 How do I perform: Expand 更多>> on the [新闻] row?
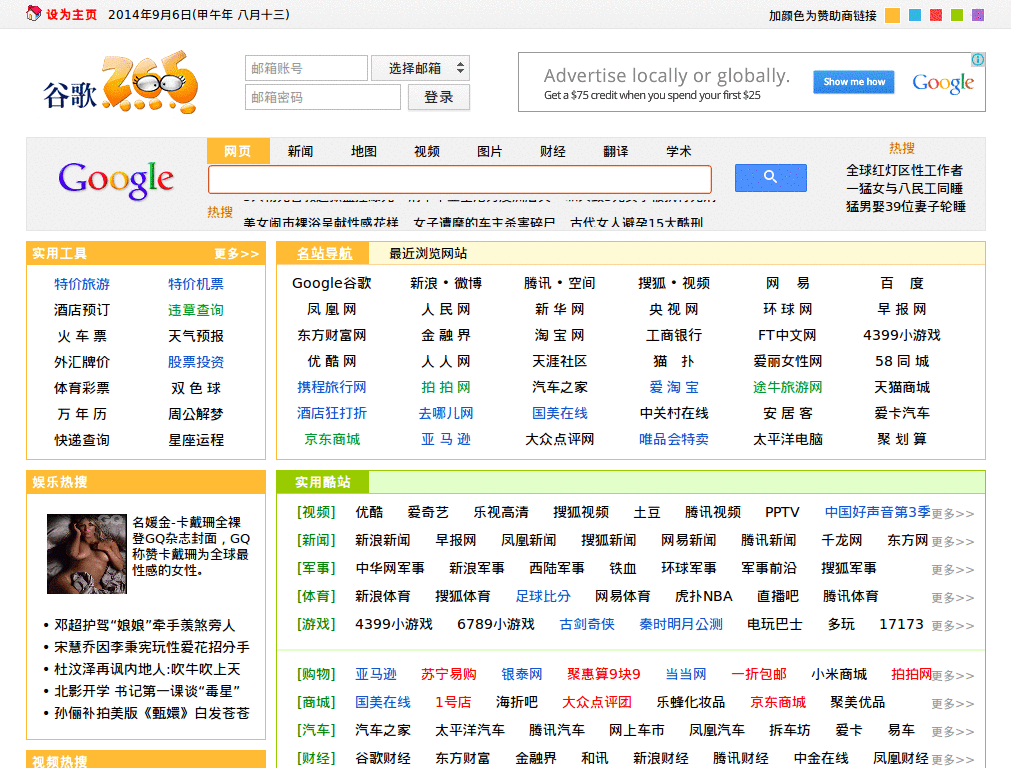(953, 541)
